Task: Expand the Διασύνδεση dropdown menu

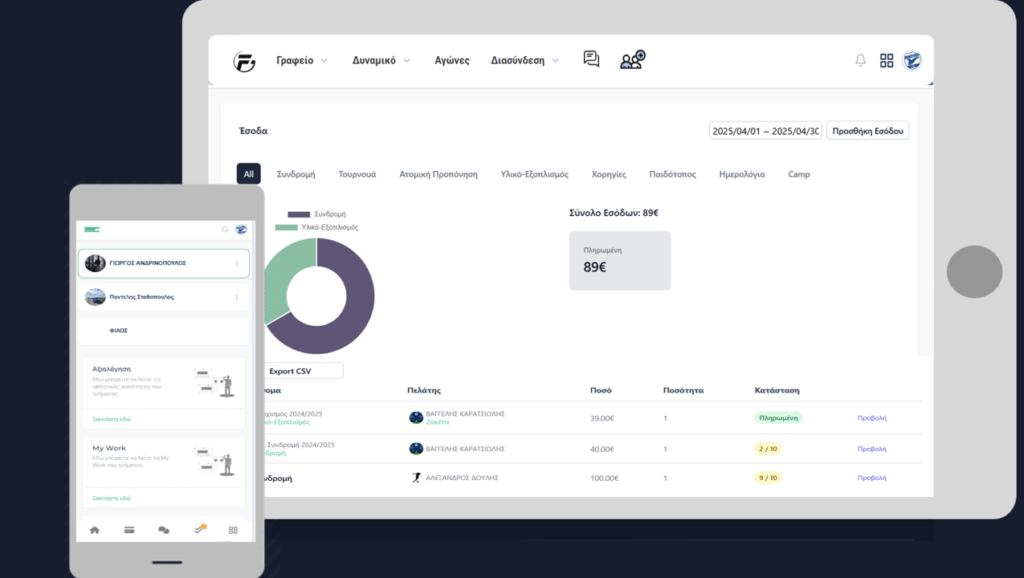Action: pyautogui.click(x=524, y=60)
